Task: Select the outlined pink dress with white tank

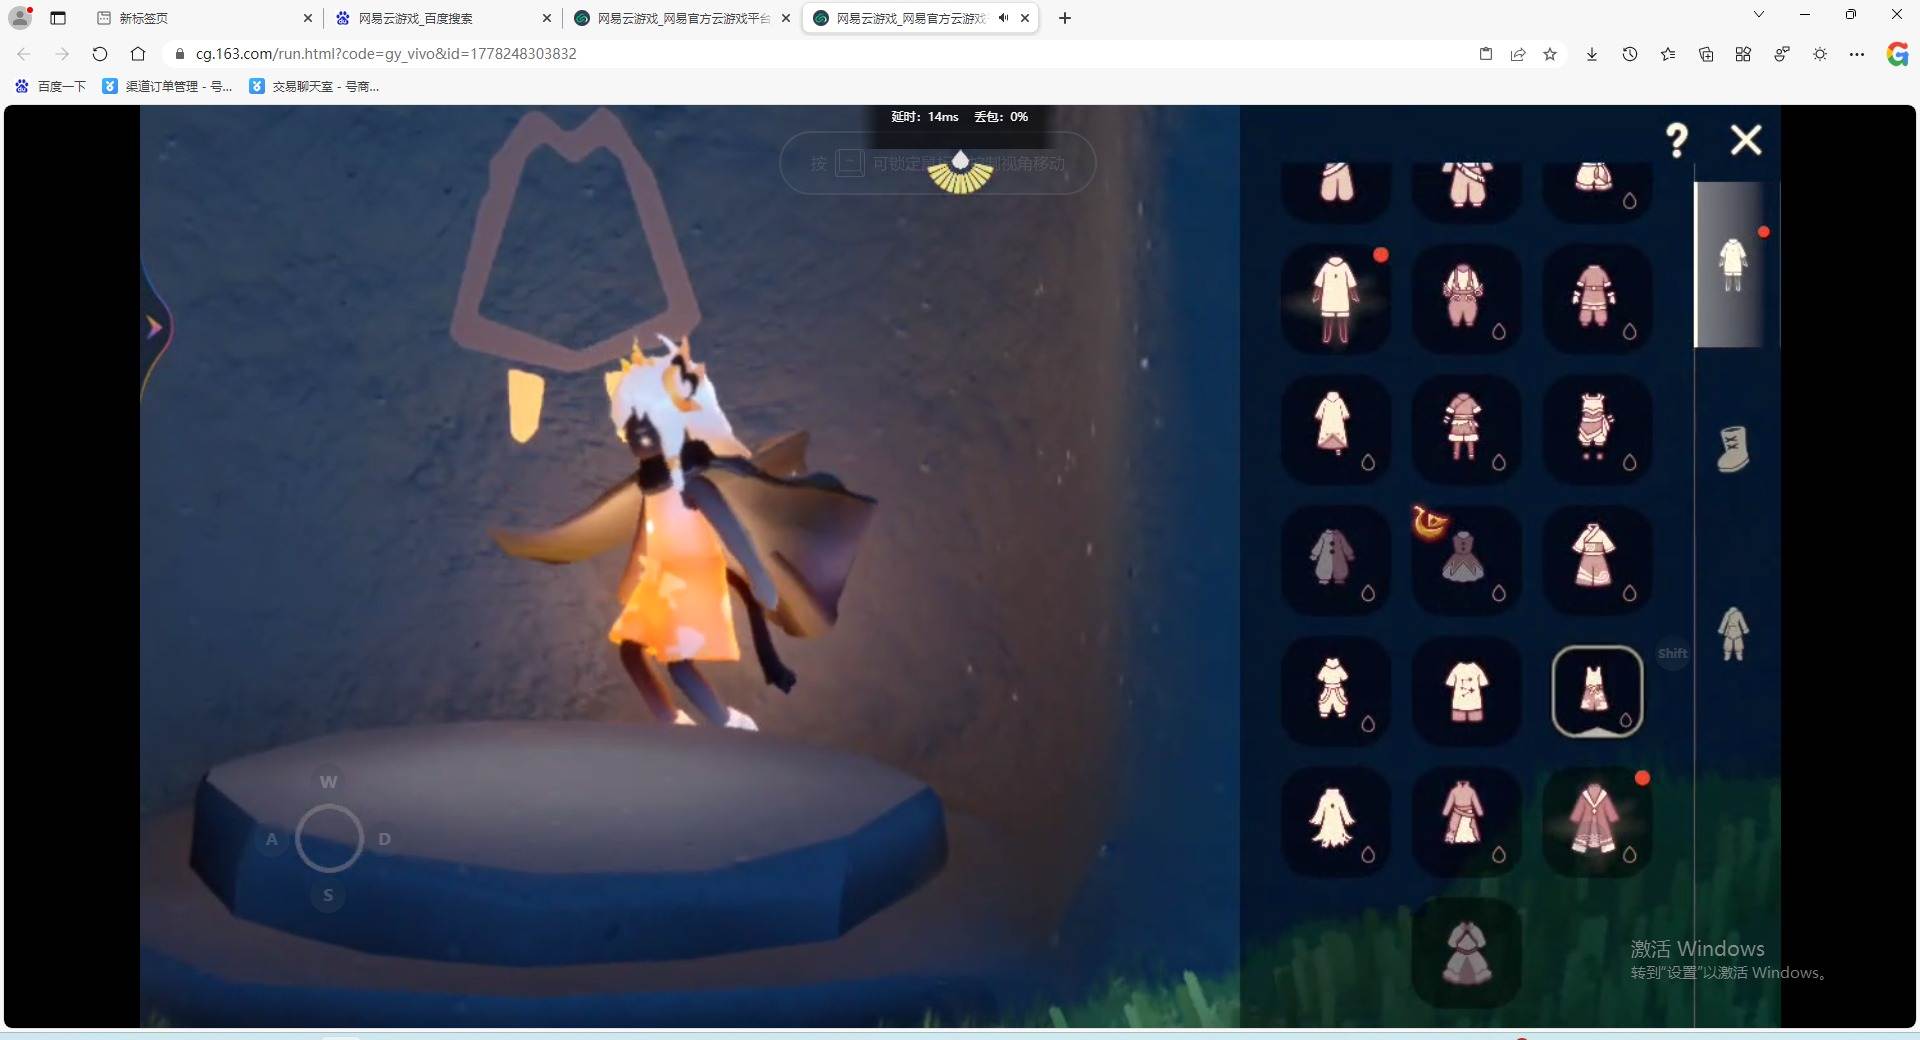Action: click(1597, 691)
